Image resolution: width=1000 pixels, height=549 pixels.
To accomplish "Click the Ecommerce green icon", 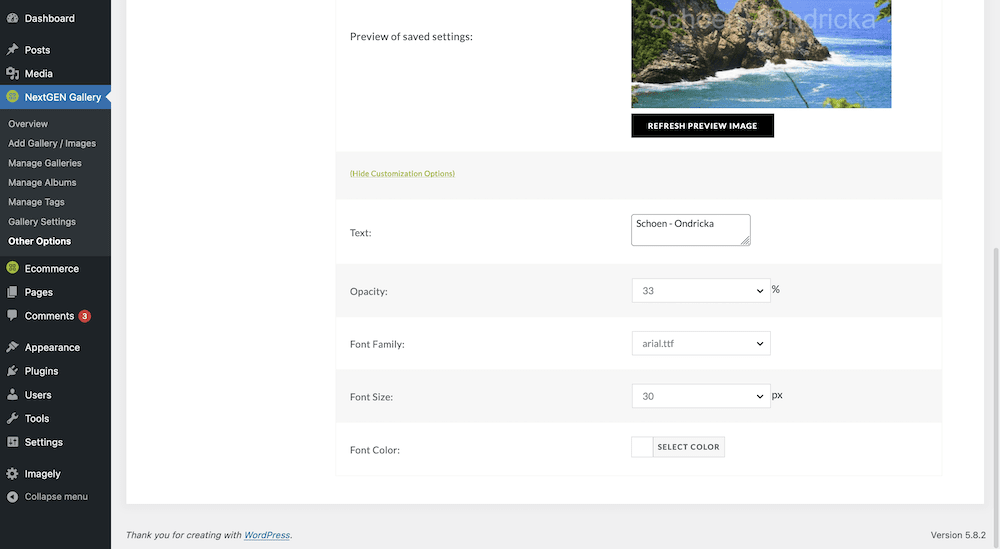I will click(12, 268).
